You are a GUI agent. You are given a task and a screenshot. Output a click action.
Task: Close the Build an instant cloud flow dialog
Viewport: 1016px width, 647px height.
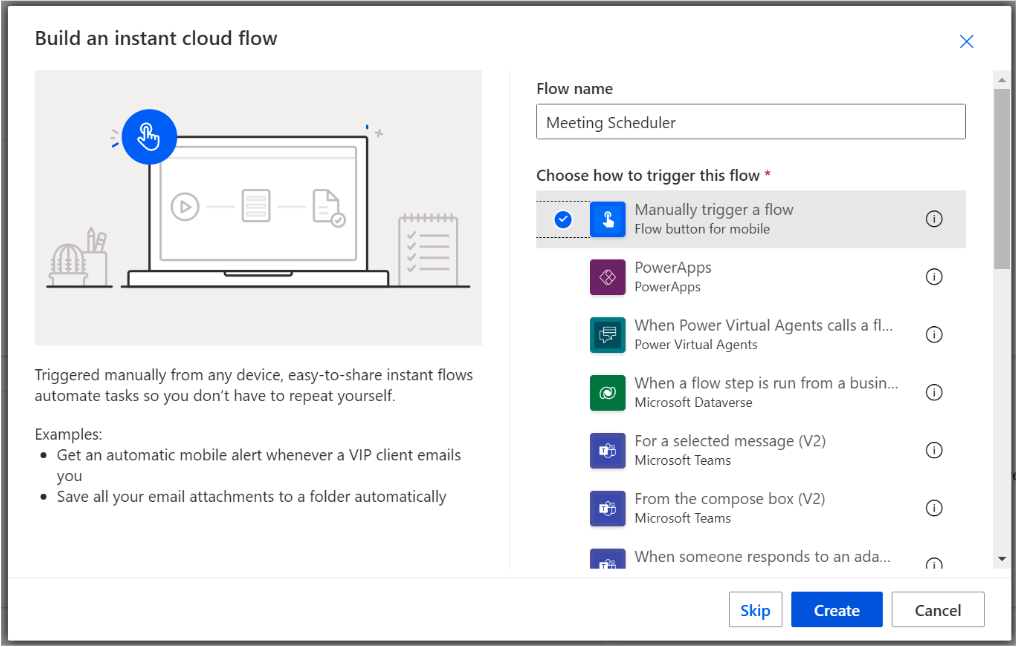tap(966, 41)
